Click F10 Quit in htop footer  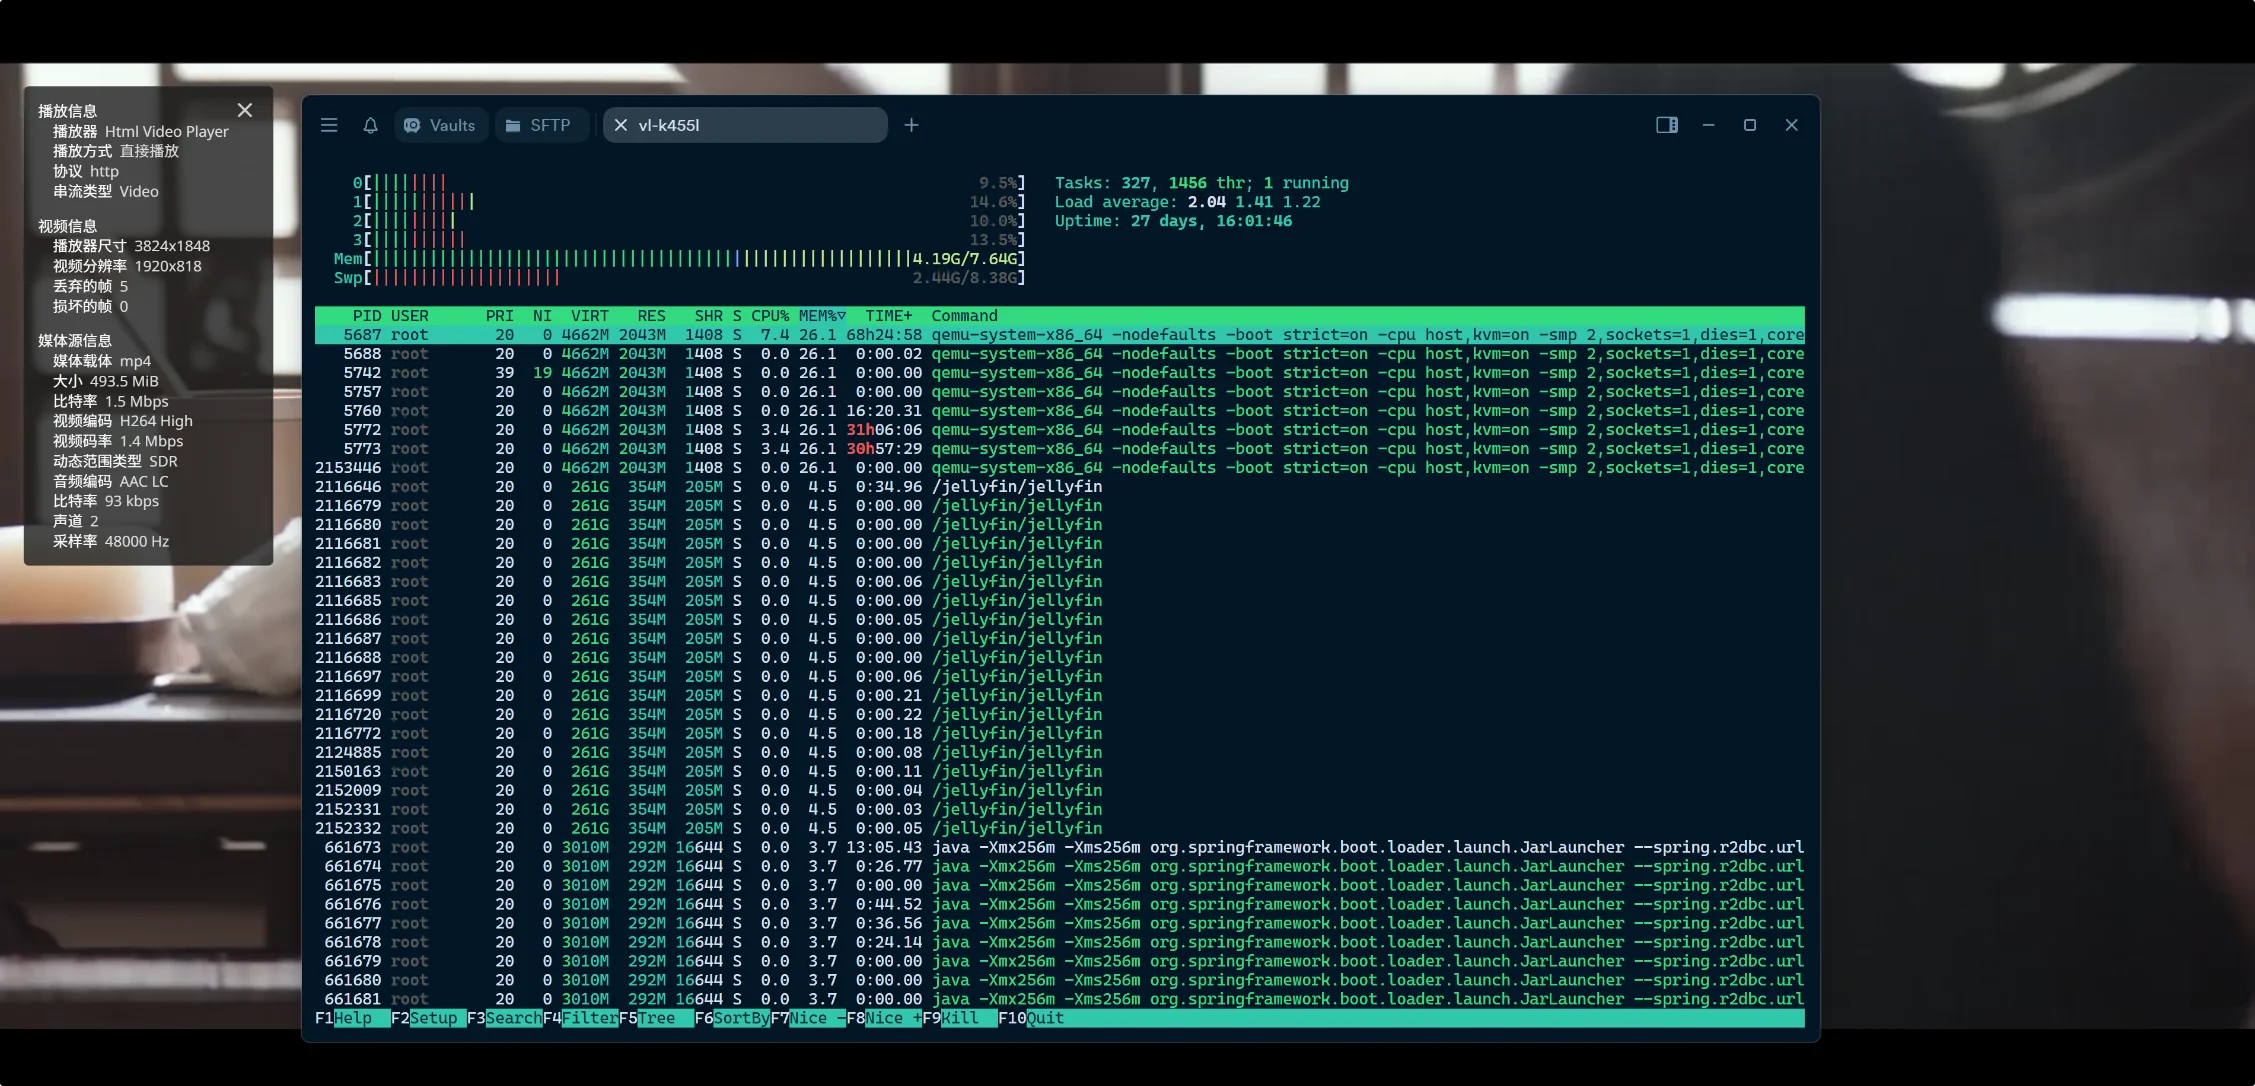[1045, 1018]
